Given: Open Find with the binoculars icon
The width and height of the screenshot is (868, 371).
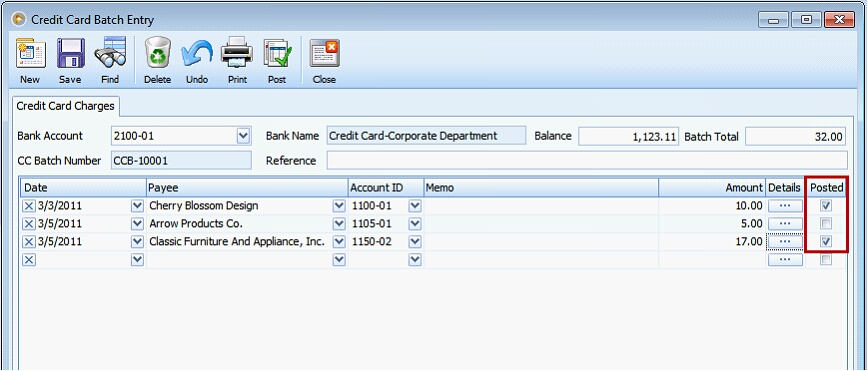Looking at the screenshot, I should pos(110,53).
